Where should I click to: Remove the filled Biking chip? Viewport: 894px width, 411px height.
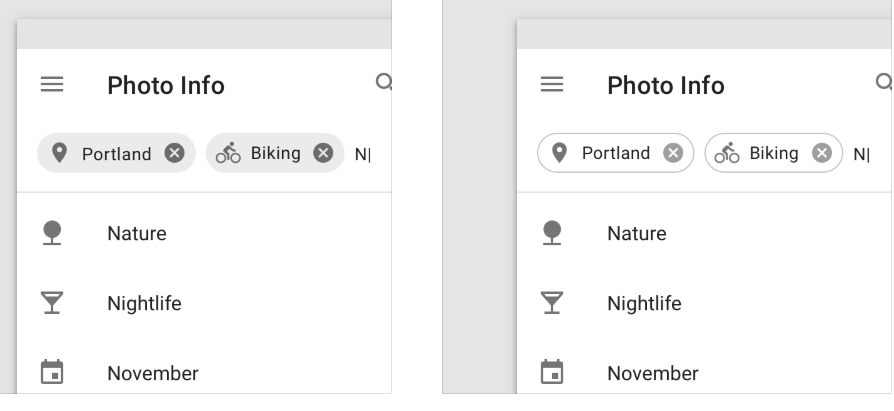pyautogui.click(x=323, y=153)
